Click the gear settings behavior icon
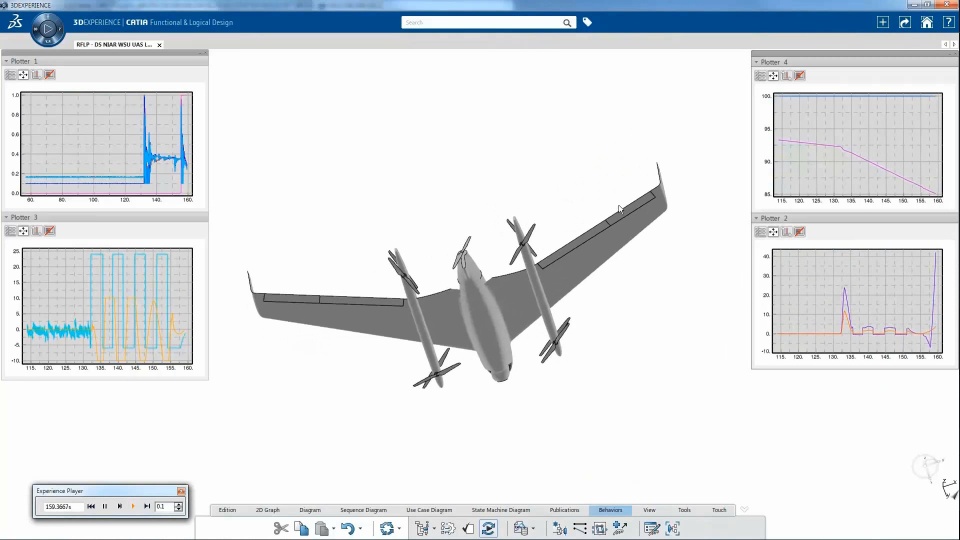The height and width of the screenshot is (540, 960). [448, 528]
